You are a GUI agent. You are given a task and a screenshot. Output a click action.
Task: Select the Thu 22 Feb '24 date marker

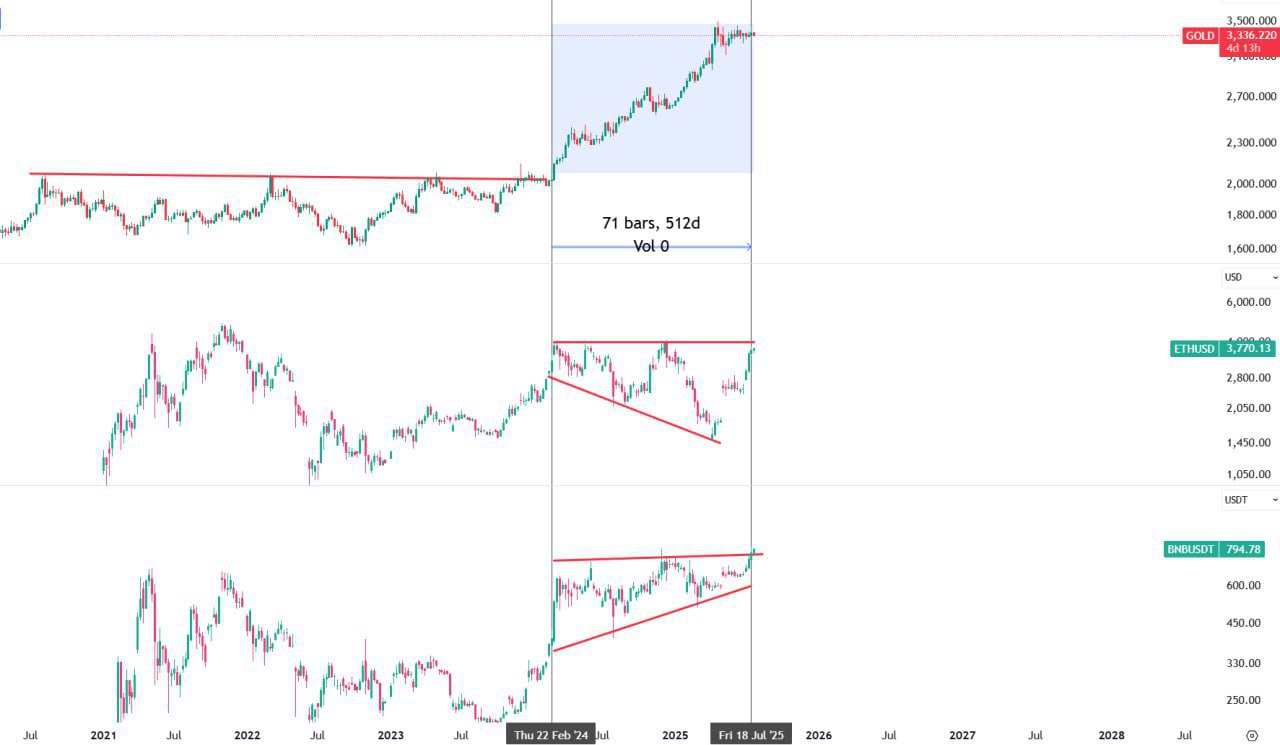pos(551,735)
